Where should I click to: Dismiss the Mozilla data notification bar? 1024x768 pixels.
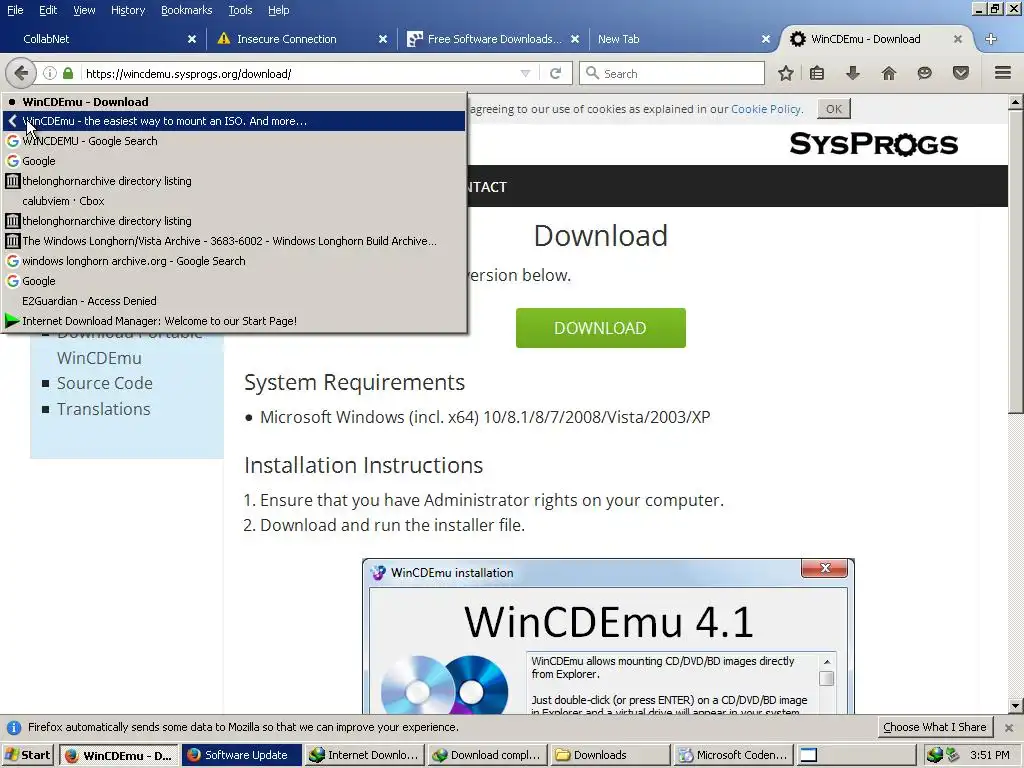point(1009,728)
